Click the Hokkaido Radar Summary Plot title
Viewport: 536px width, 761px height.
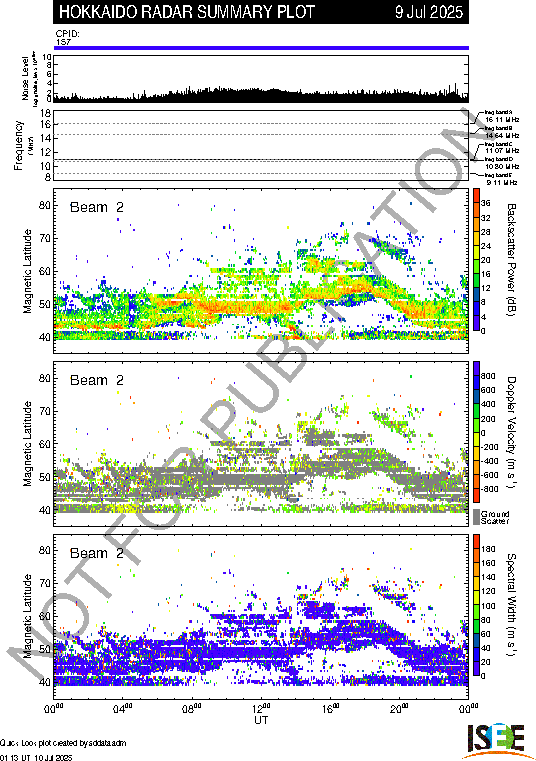tap(187, 12)
